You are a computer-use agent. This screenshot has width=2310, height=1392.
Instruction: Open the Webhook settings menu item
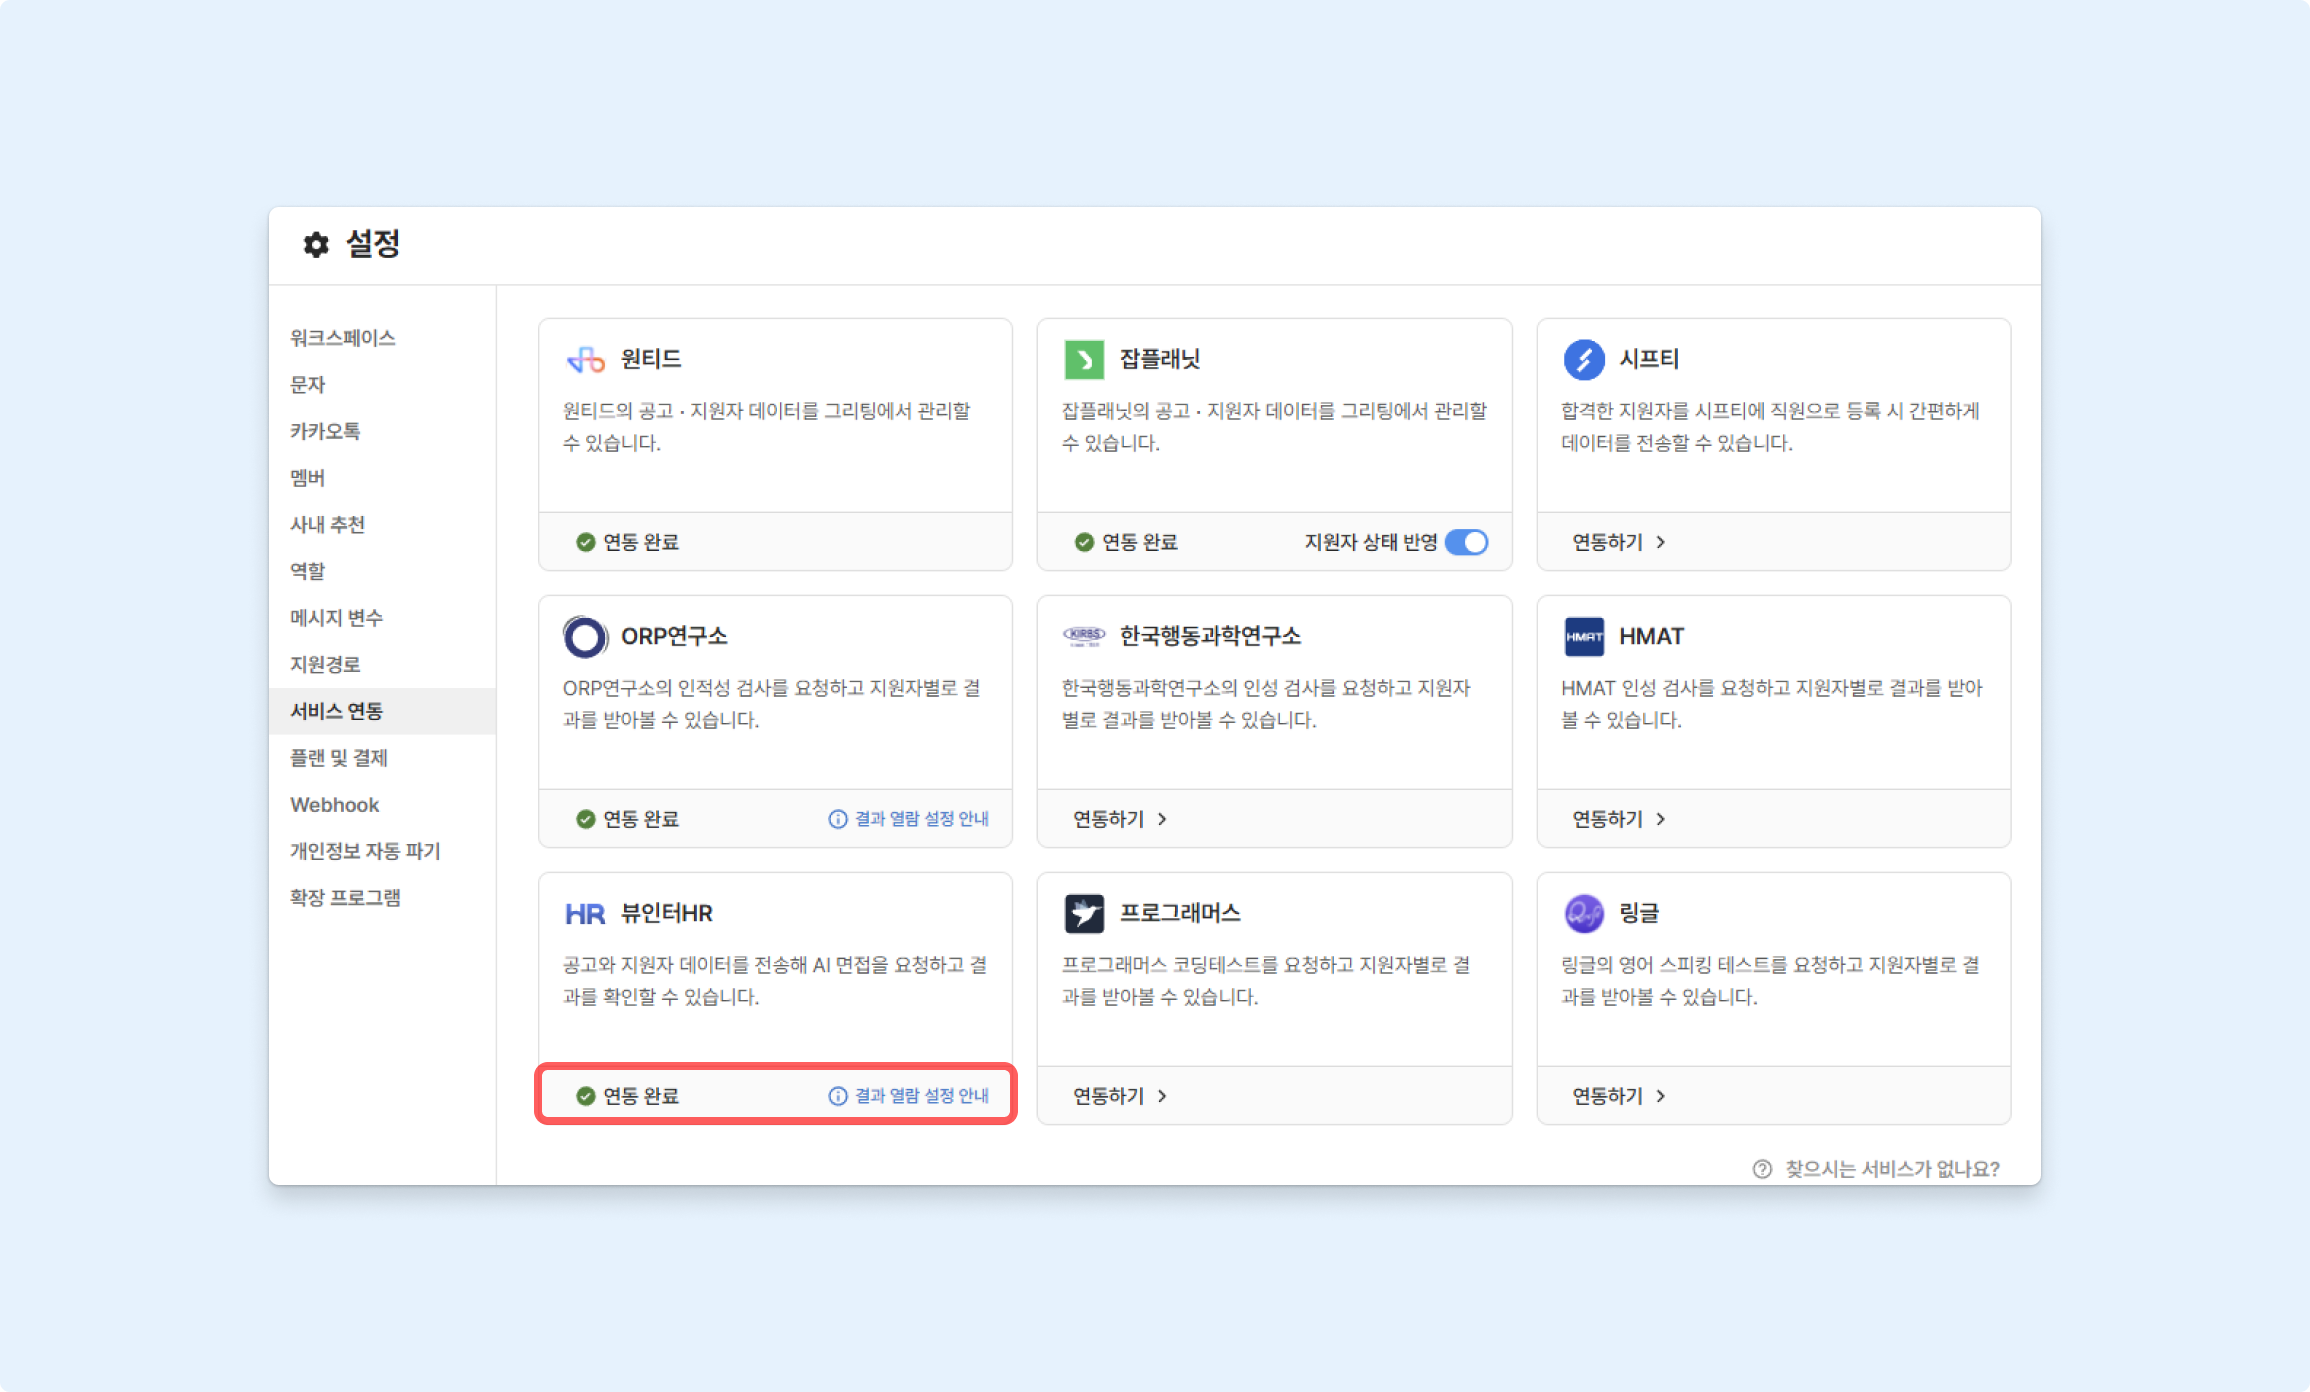tap(335, 805)
